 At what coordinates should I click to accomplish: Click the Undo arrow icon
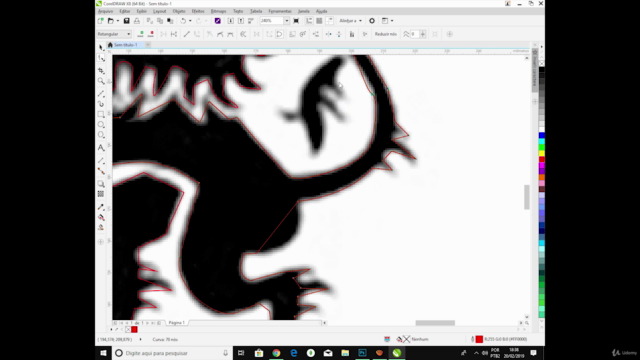coord(183,21)
